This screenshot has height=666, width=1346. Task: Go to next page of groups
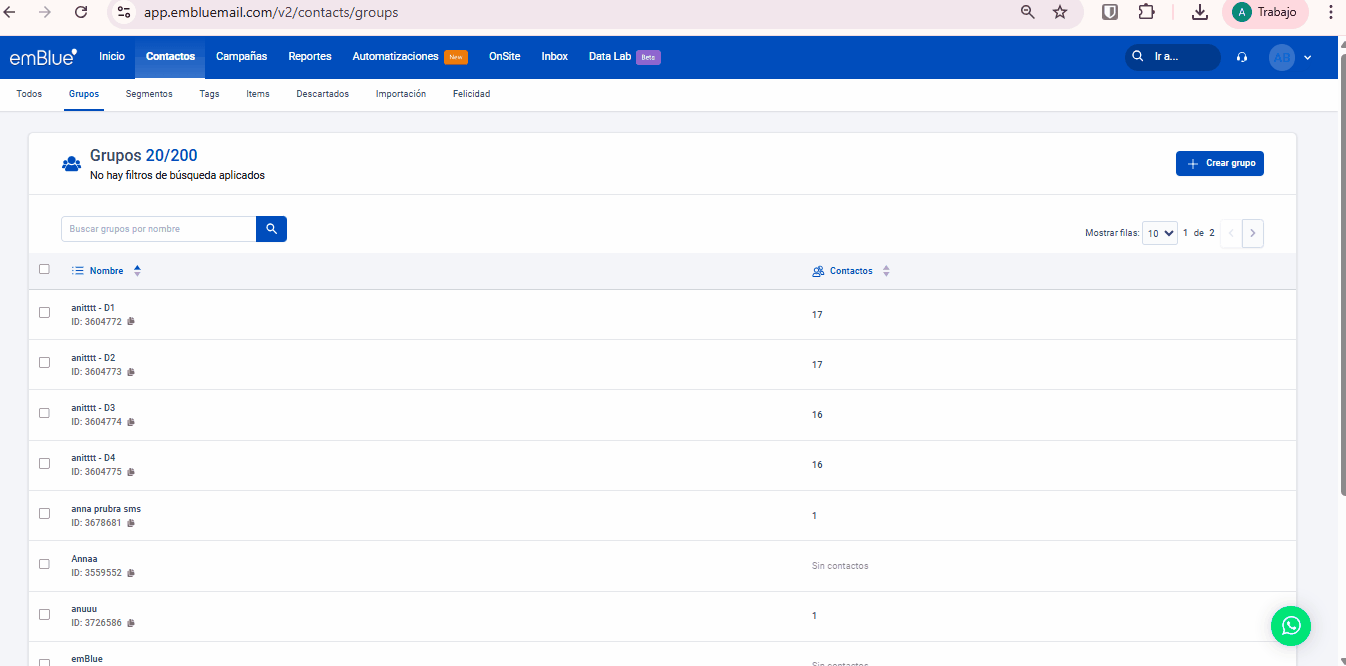click(1253, 233)
